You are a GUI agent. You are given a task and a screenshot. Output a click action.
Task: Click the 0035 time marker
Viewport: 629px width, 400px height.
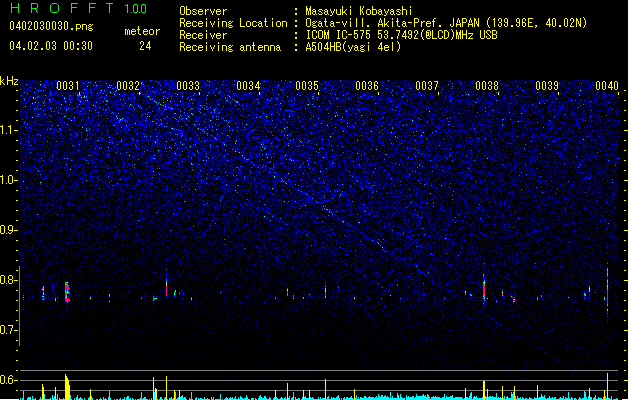pos(307,85)
